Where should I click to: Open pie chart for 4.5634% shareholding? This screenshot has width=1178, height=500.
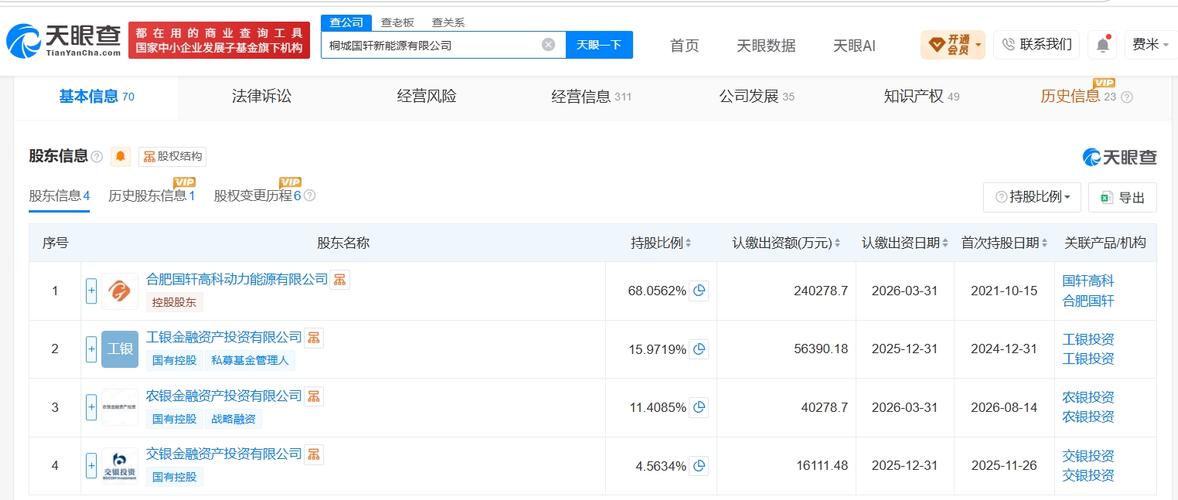[699, 465]
